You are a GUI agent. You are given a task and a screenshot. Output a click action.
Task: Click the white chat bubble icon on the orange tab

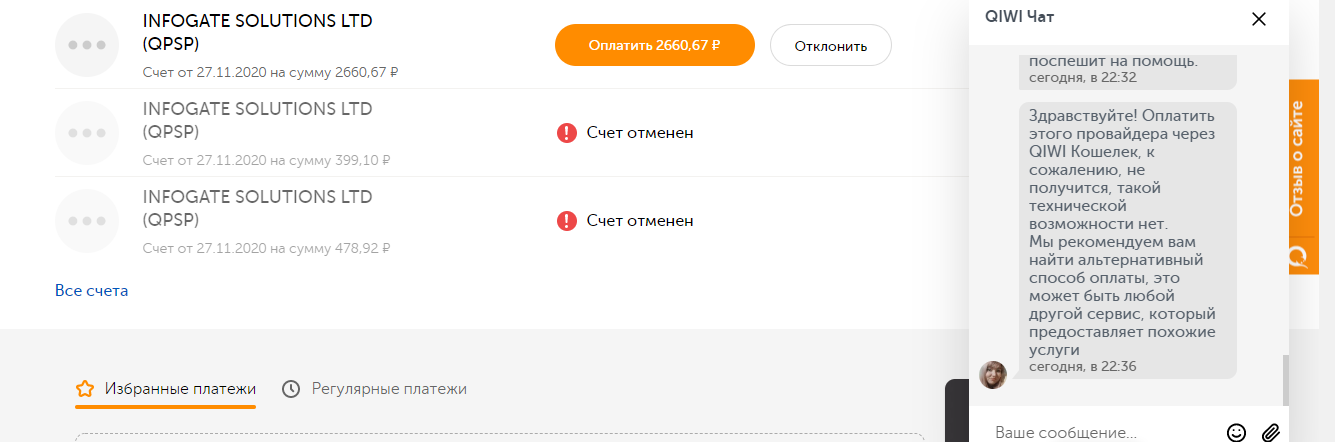(1298, 256)
